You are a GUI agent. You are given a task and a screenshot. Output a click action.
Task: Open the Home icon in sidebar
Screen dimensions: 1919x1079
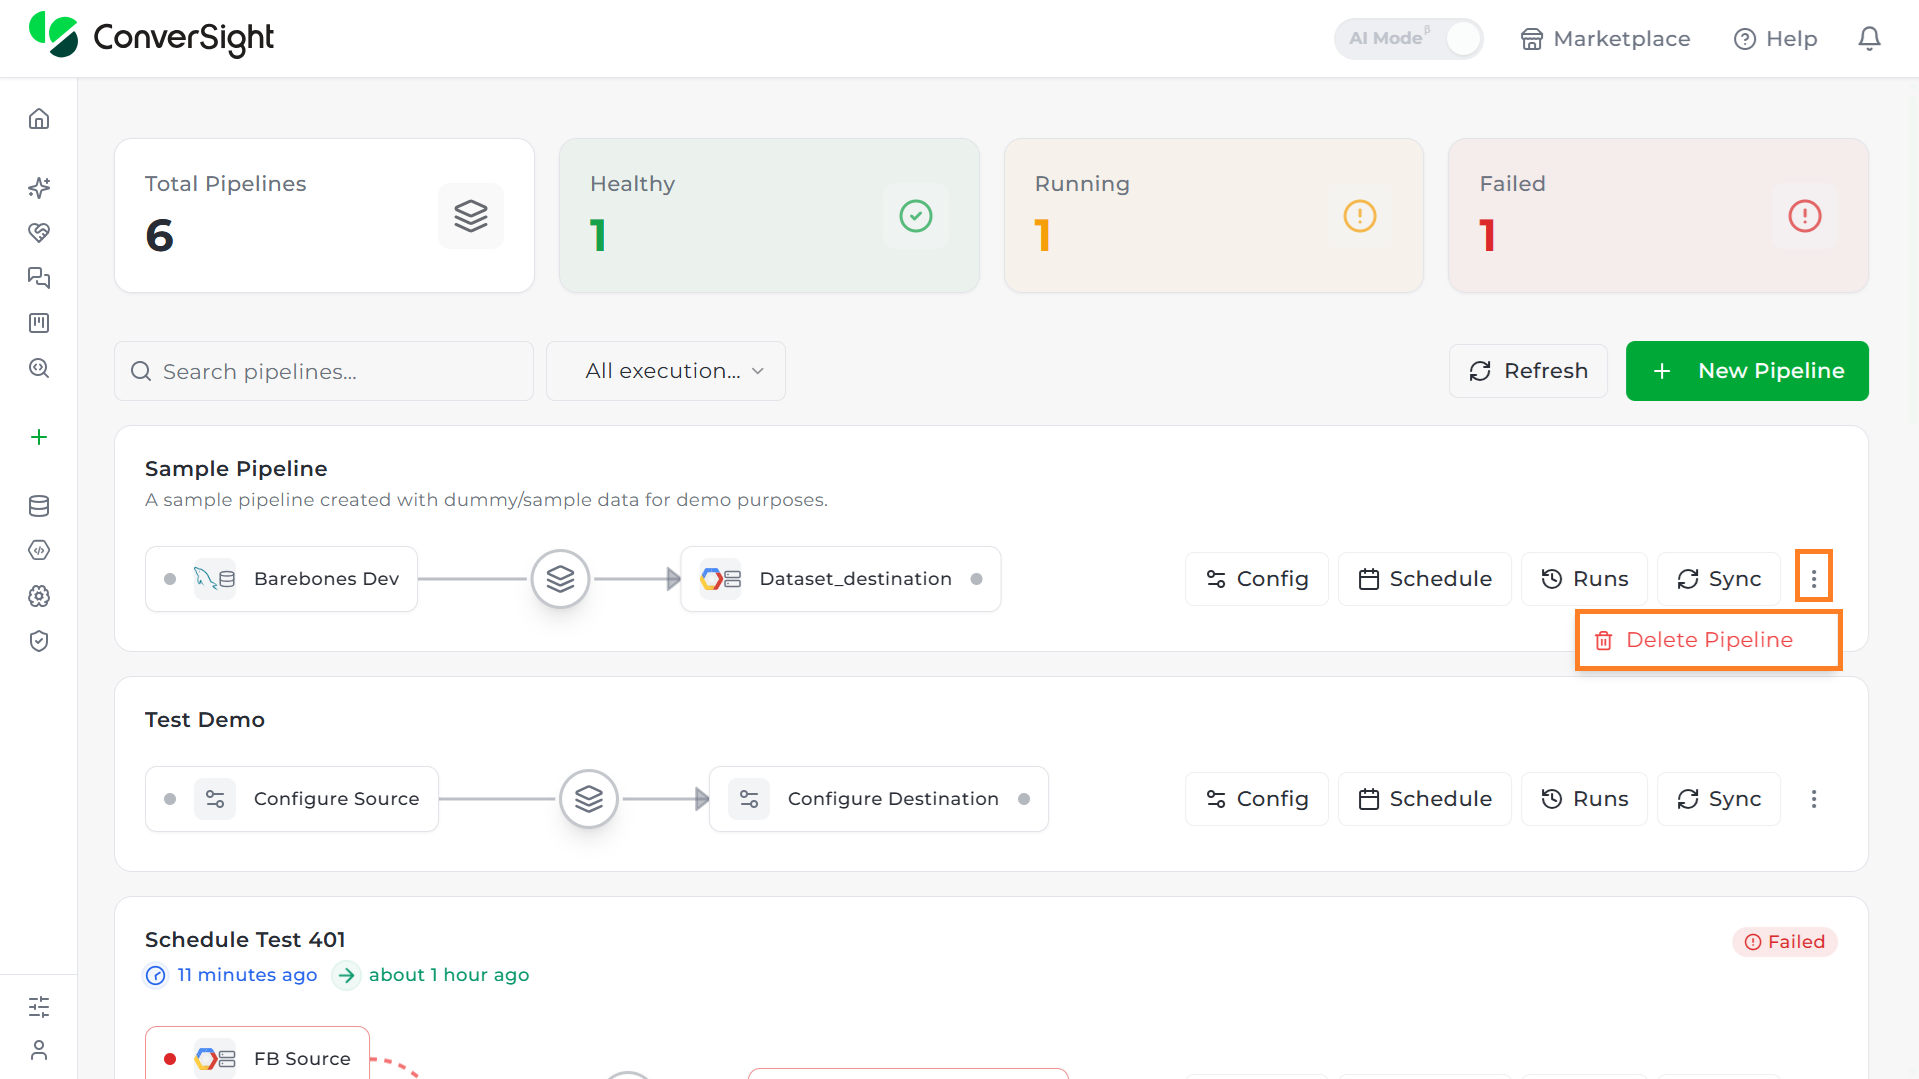39,119
